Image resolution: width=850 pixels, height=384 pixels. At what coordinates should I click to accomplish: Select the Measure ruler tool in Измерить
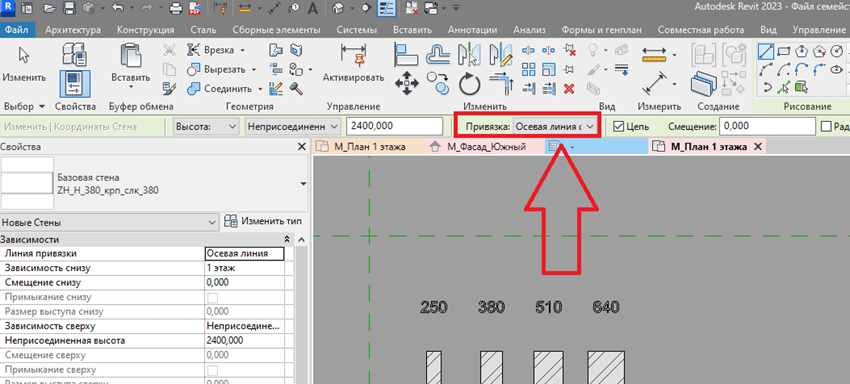654,55
